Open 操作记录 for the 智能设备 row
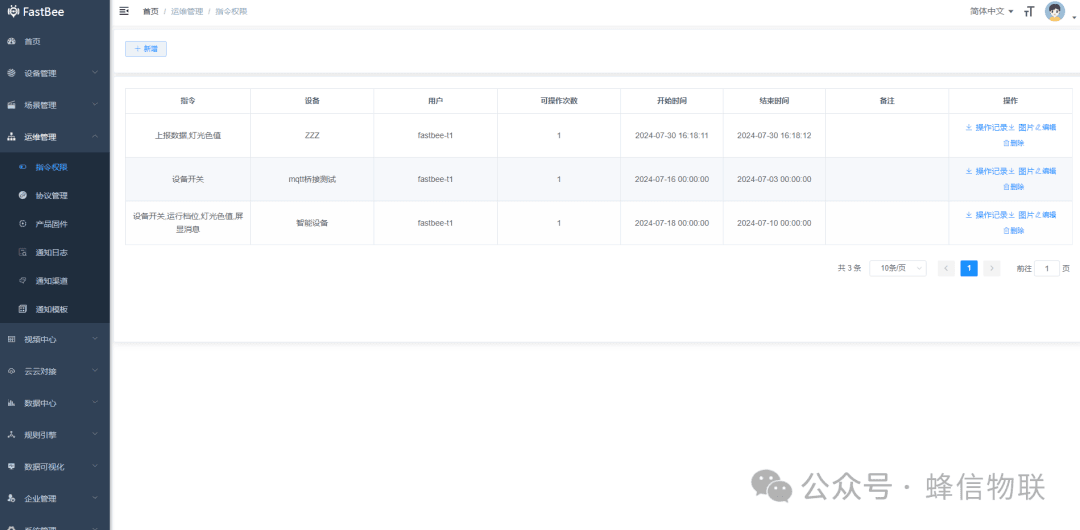Viewport: 1080px width, 530px height. click(x=987, y=215)
